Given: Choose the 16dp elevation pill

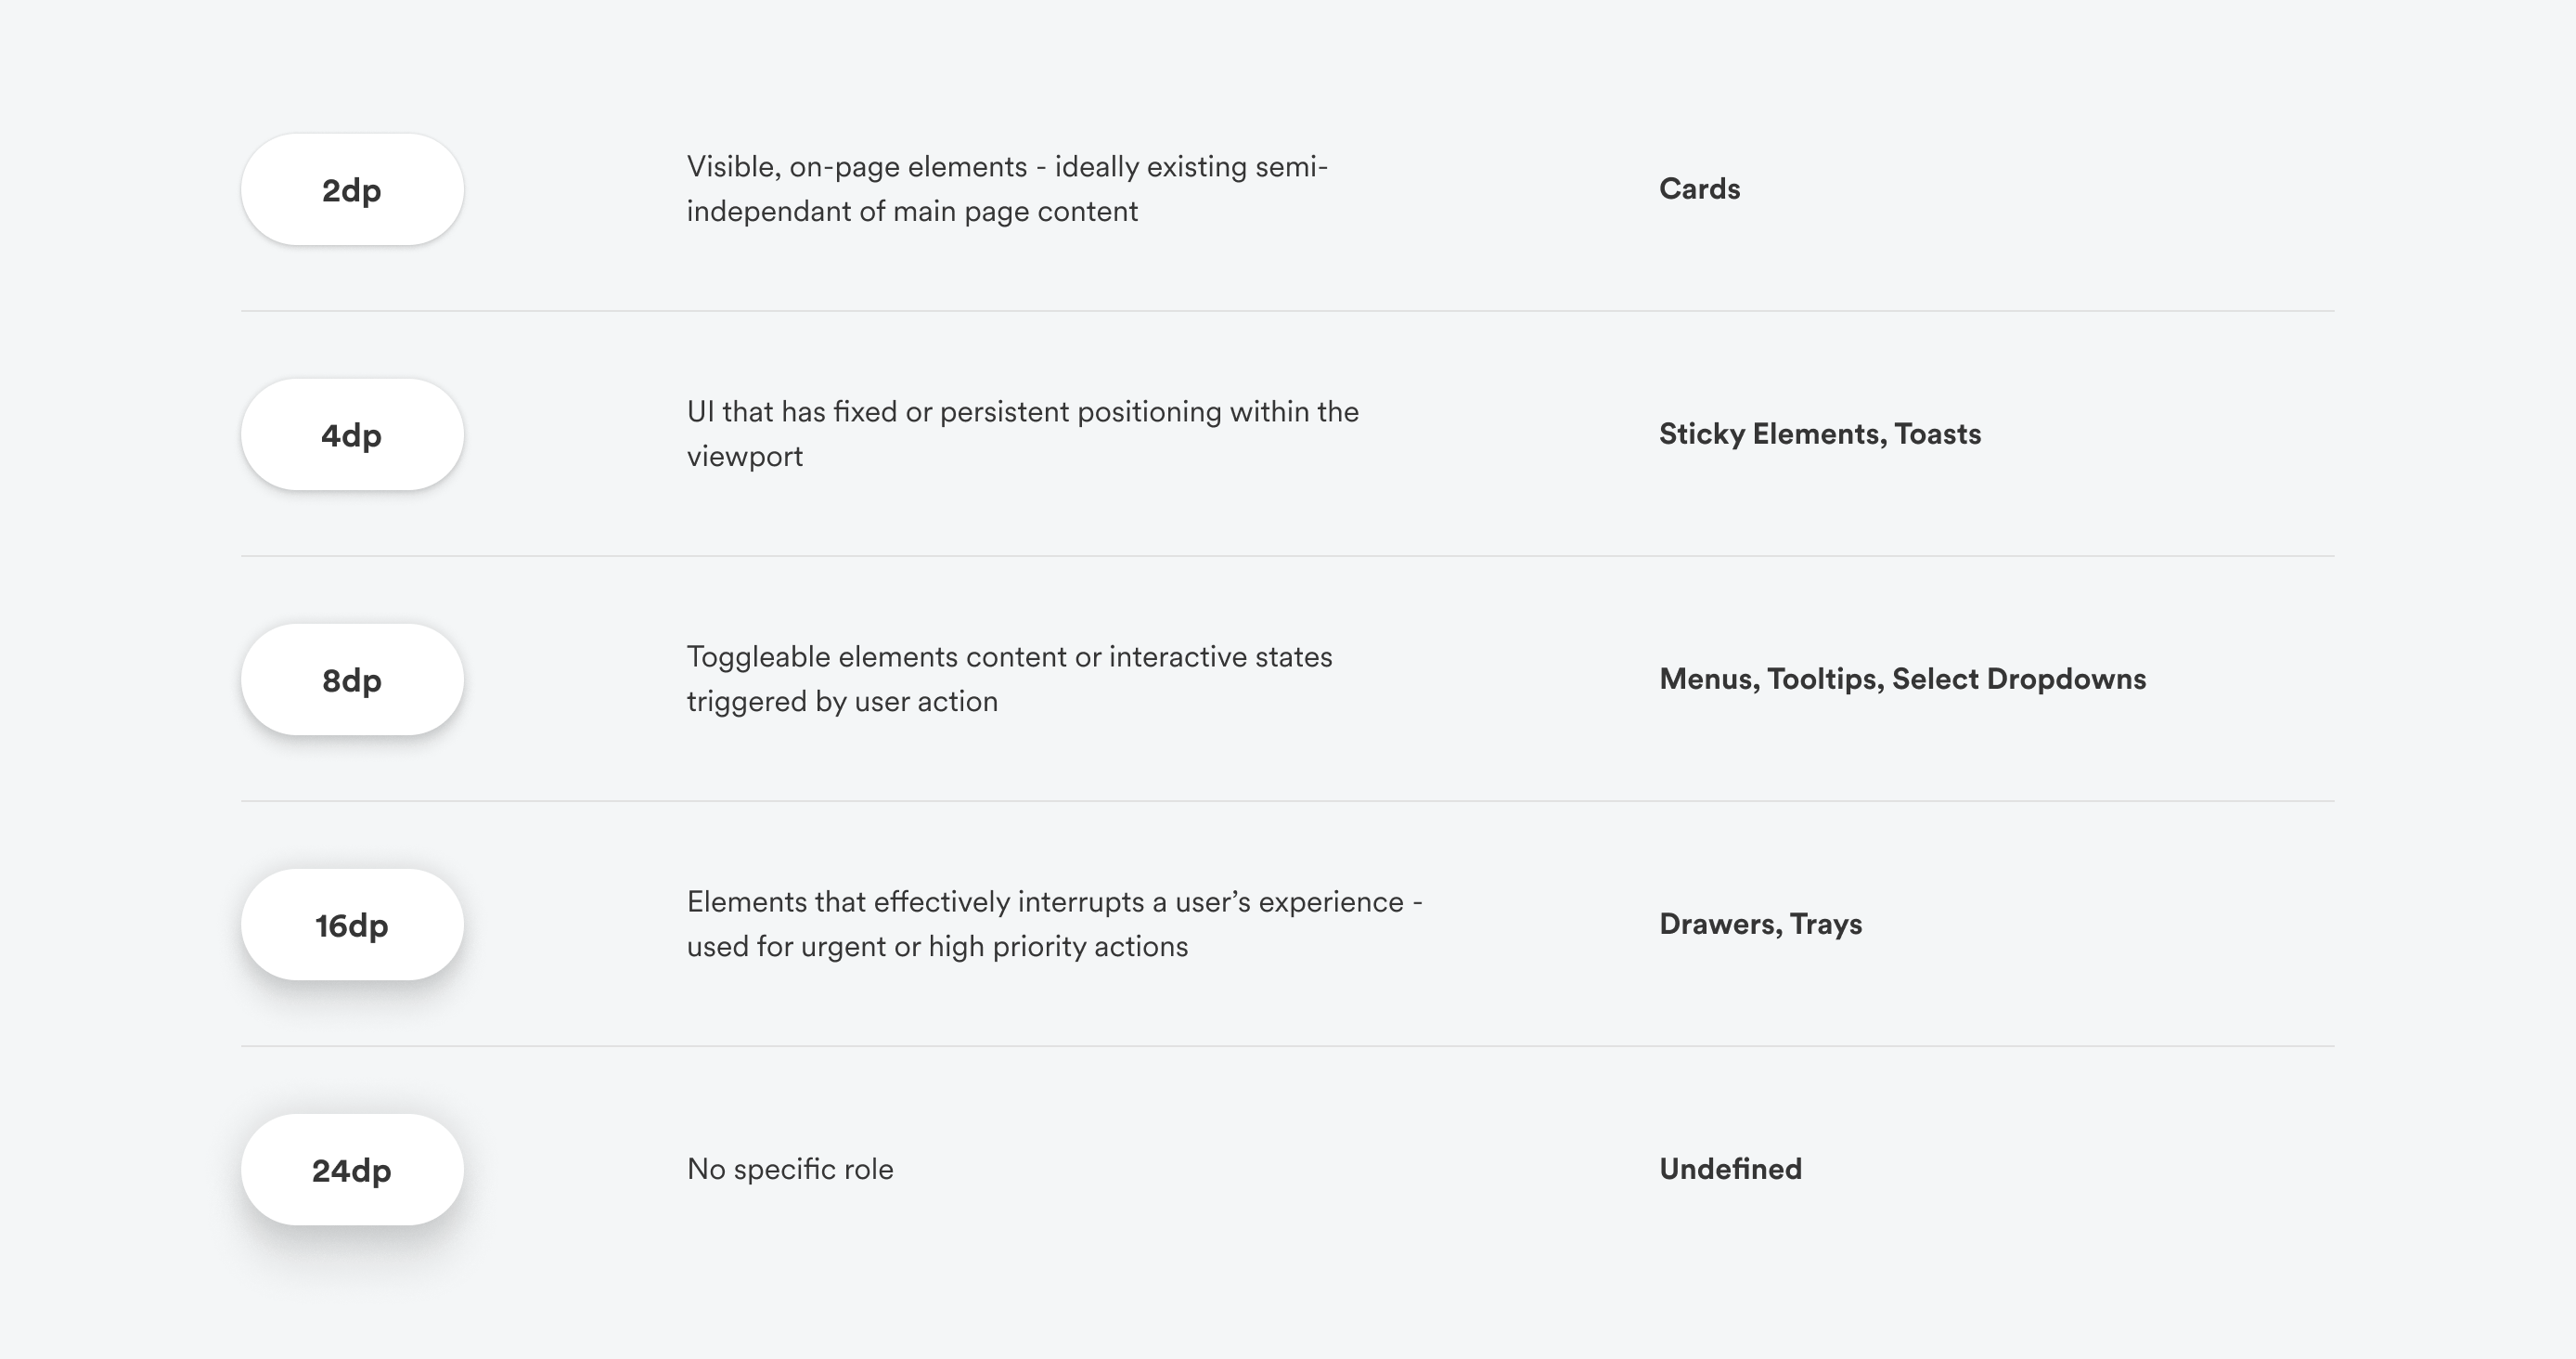Looking at the screenshot, I should (x=352, y=925).
